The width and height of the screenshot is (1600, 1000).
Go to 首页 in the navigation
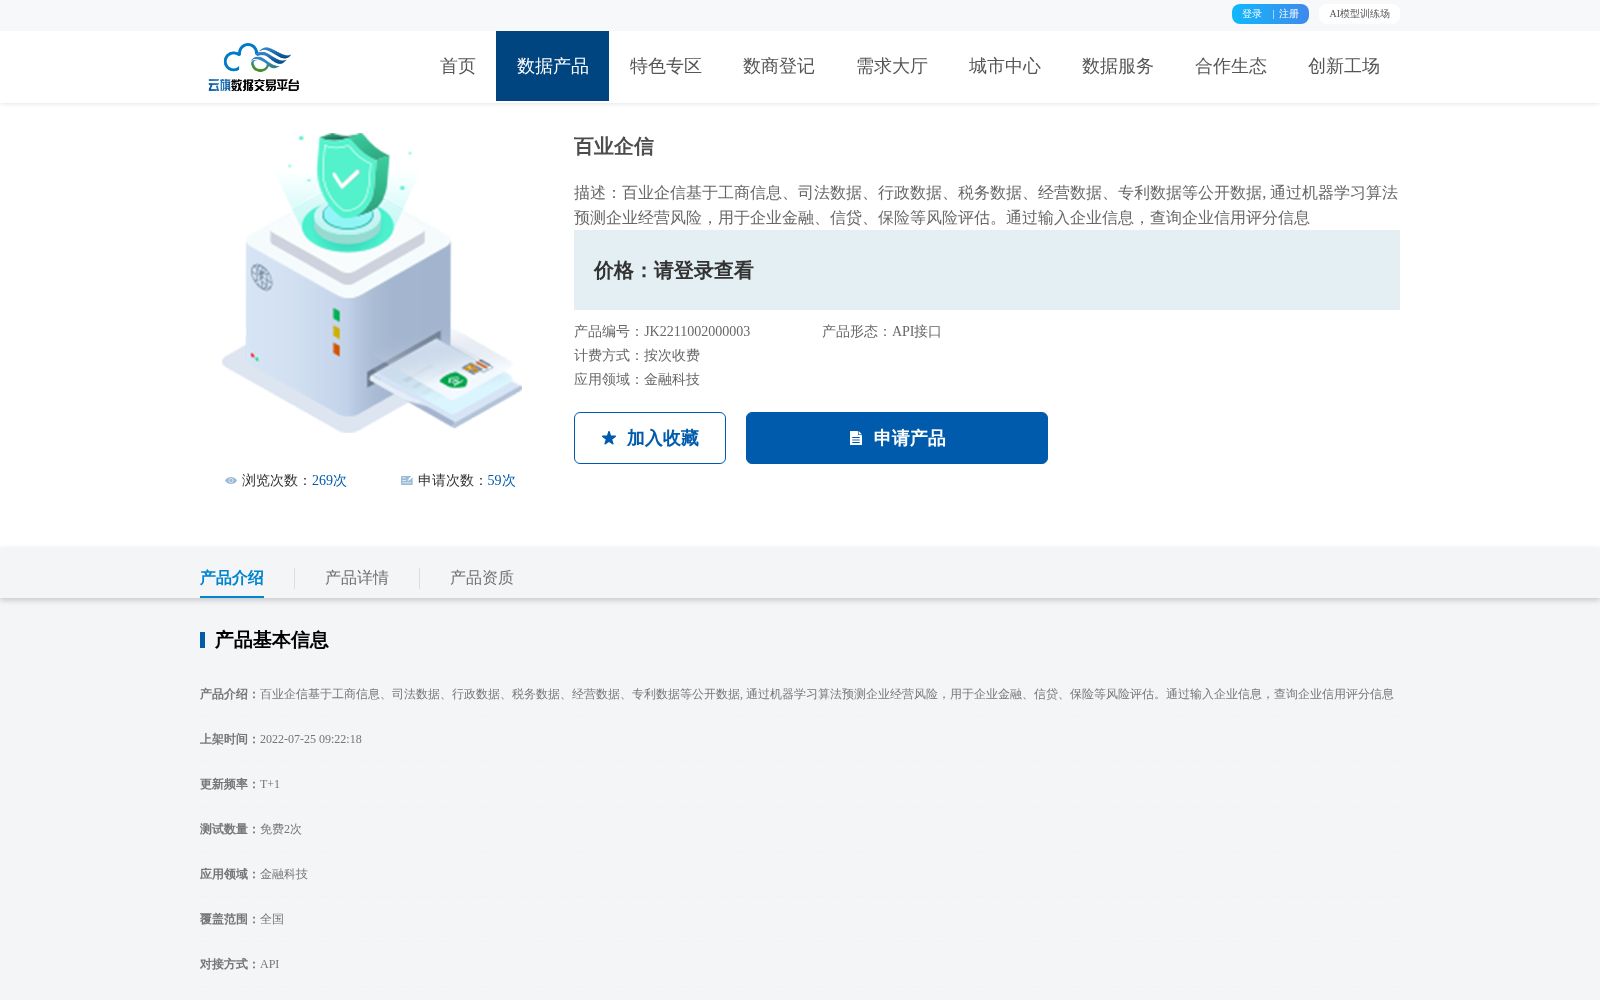pyautogui.click(x=458, y=66)
